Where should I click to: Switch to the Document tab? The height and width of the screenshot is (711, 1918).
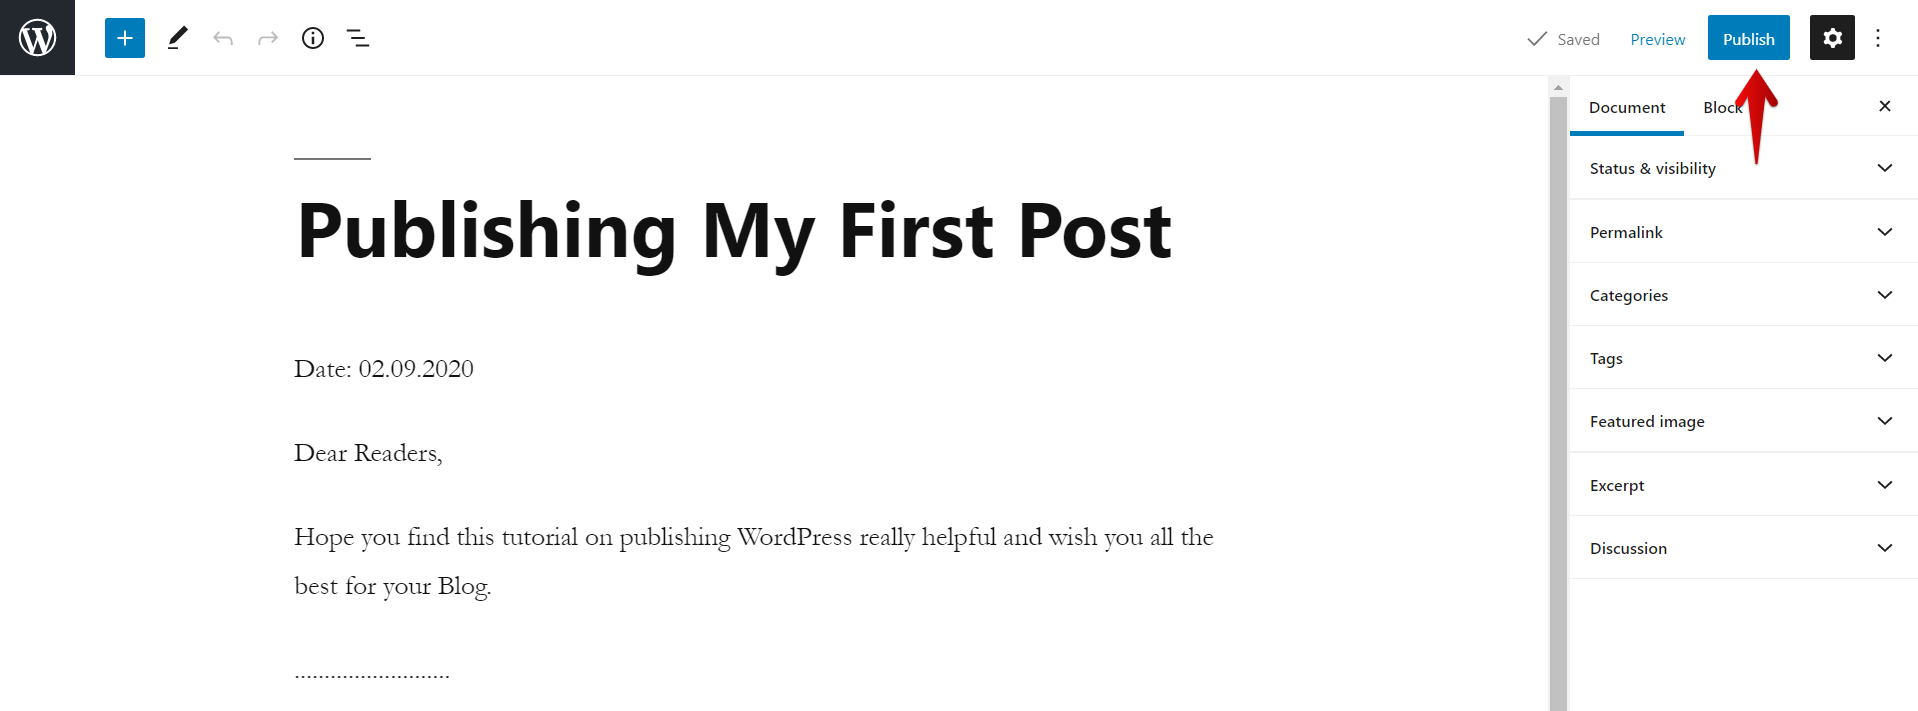(x=1627, y=107)
